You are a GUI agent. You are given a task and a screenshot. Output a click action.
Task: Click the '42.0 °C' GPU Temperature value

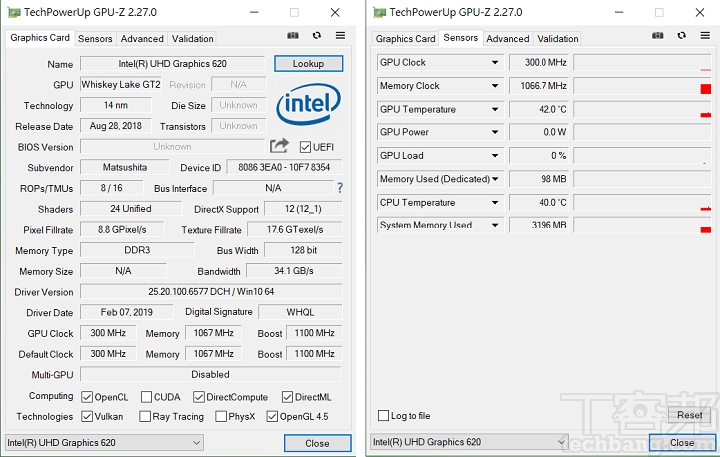click(x=539, y=109)
